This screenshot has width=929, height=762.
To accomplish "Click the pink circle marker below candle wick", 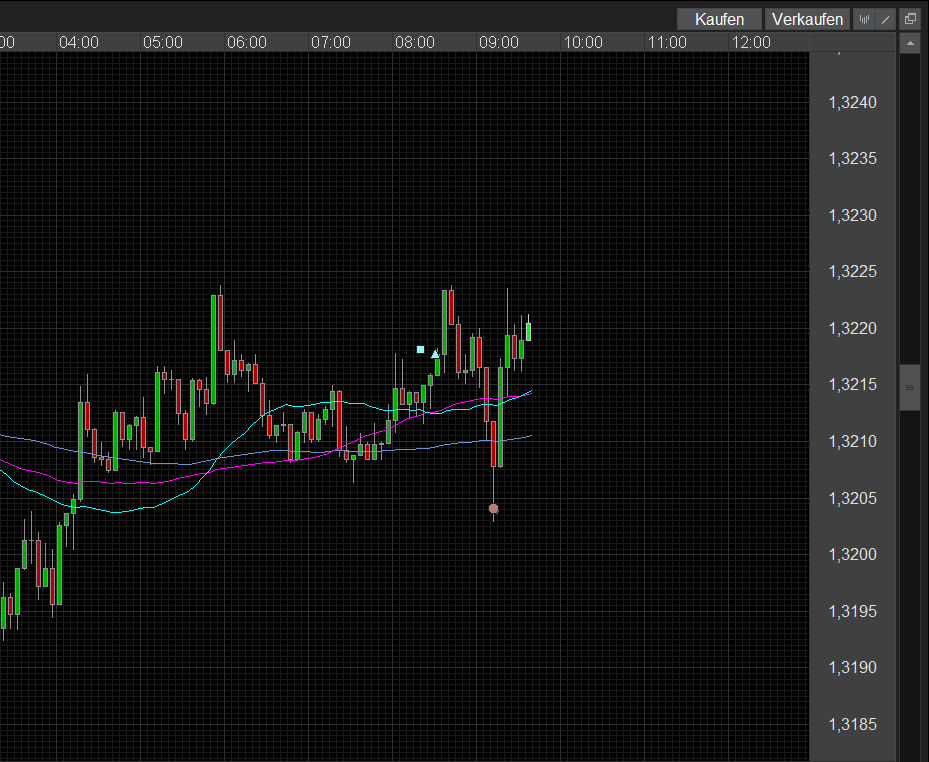I will coord(493,509).
